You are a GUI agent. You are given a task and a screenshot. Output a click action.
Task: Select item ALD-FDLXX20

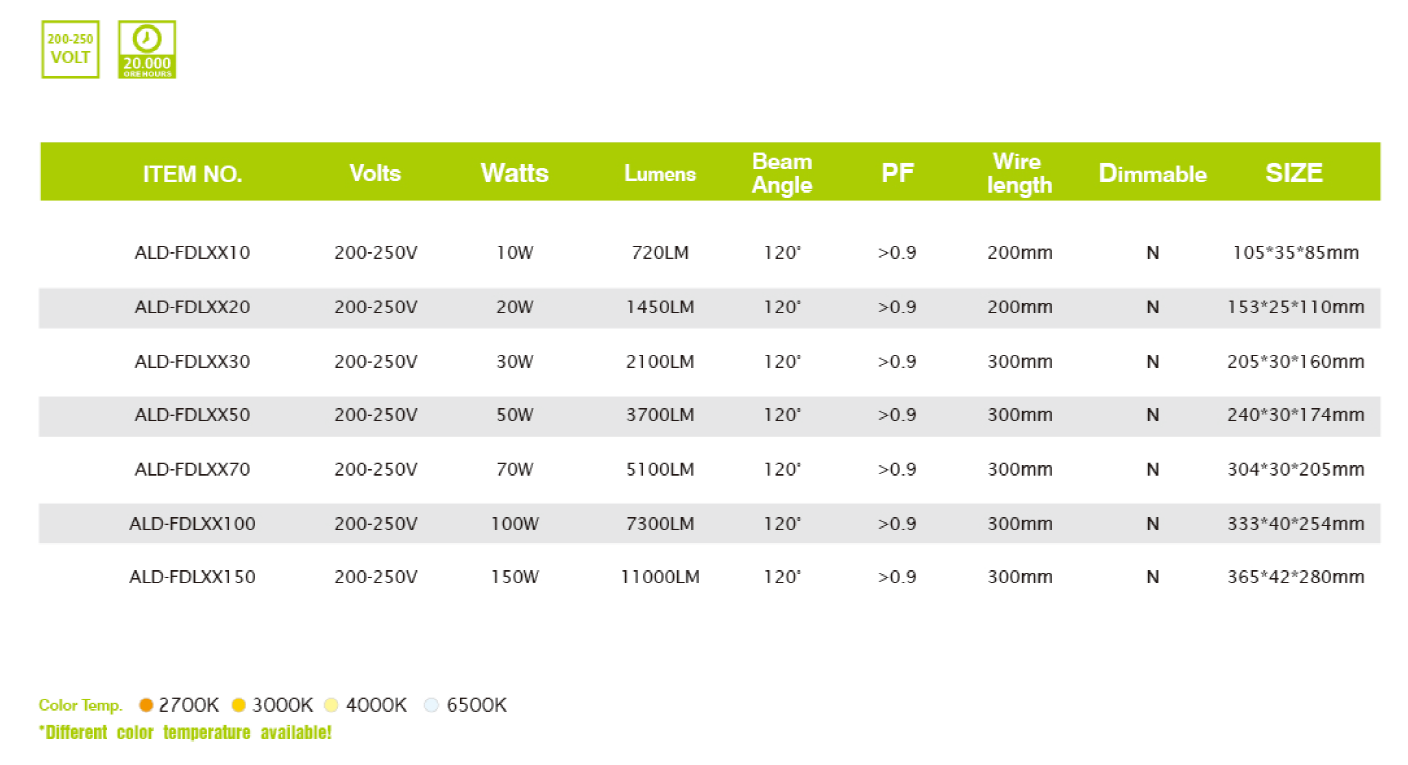(x=192, y=307)
